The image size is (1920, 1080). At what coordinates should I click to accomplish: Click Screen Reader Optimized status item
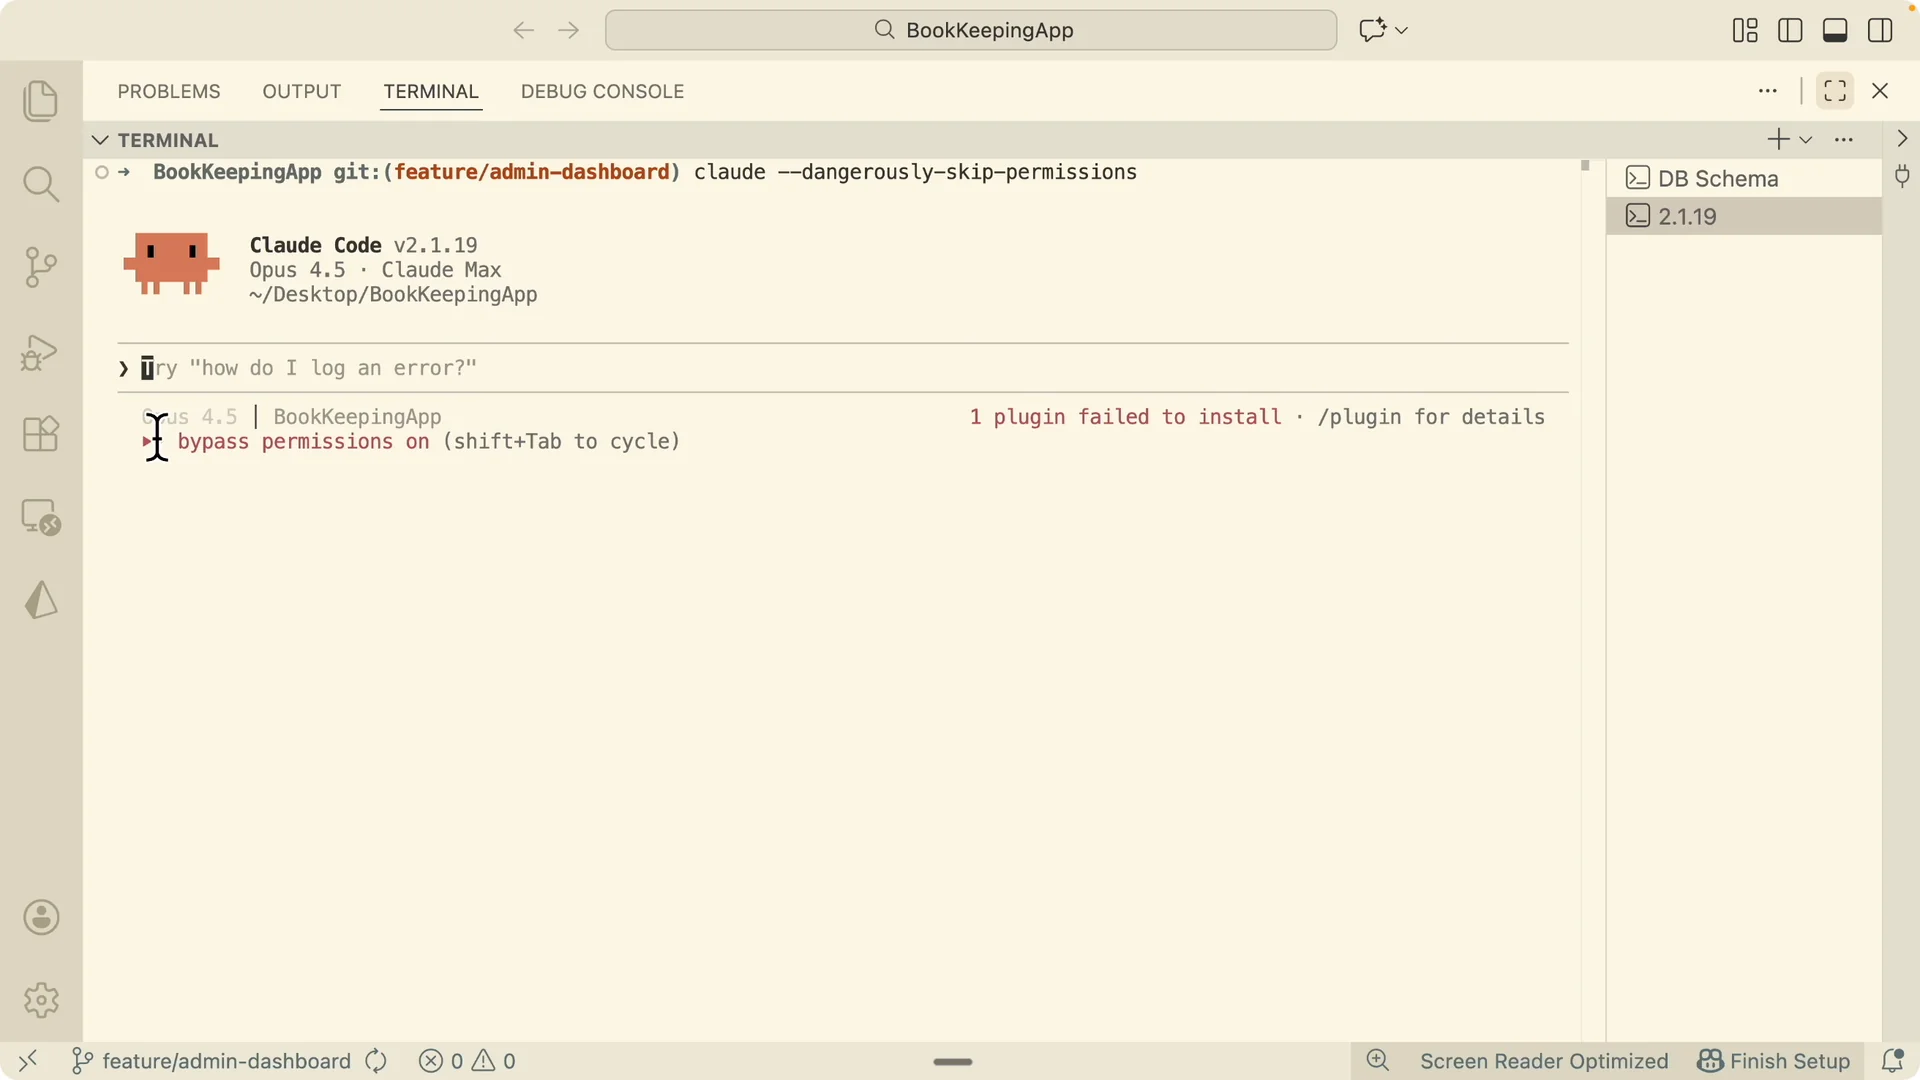coord(1544,1061)
